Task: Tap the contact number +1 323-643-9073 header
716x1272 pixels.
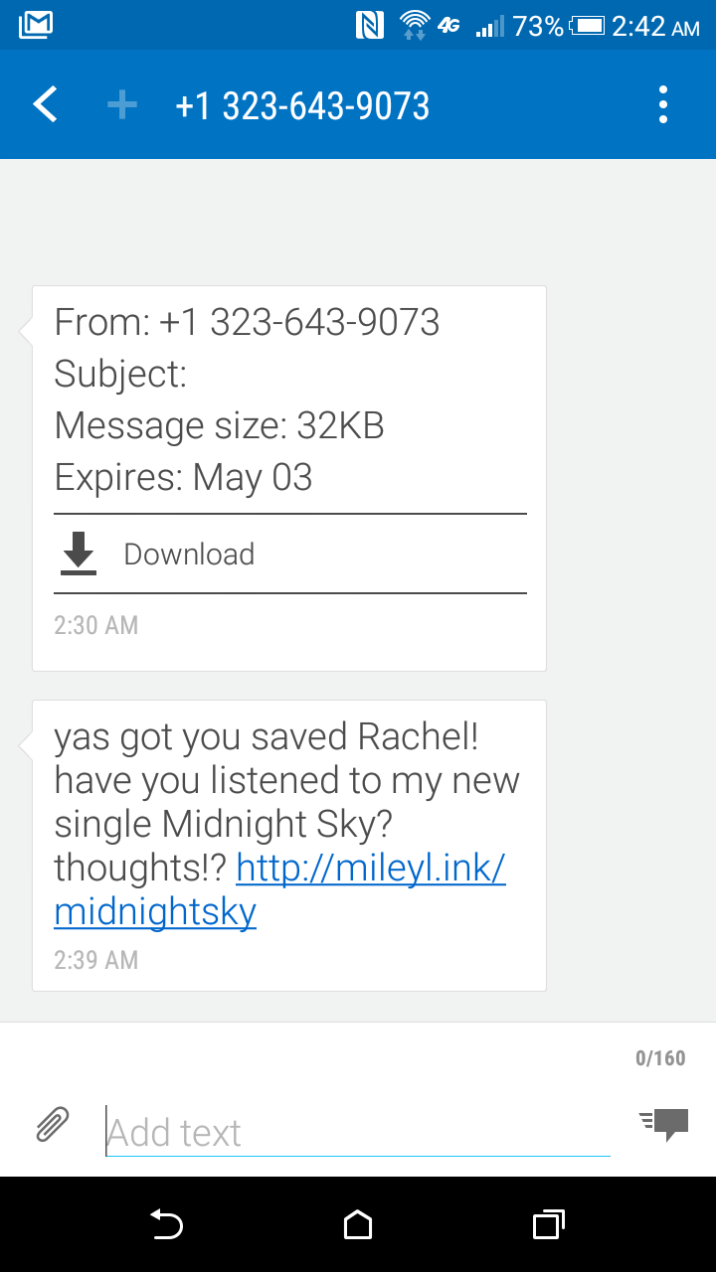Action: 302,104
